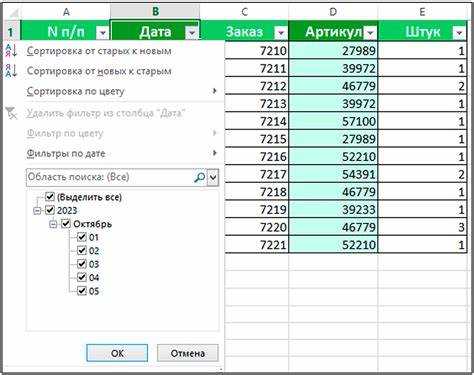This screenshot has height=375, width=474.
Task: Toggle day 04 checkbox
Action: 82,277
